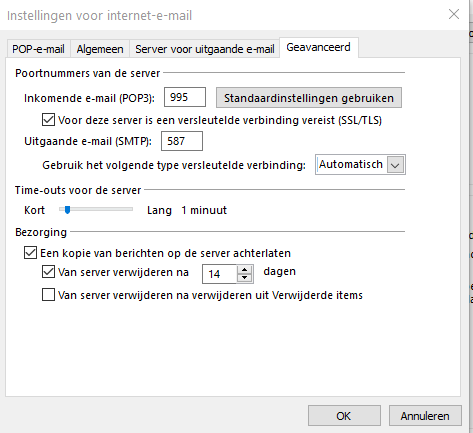Viewport: 473px width, 433px height.
Task: Close the Instellingen voor internet-e-mail dialog
Action: coord(454,14)
